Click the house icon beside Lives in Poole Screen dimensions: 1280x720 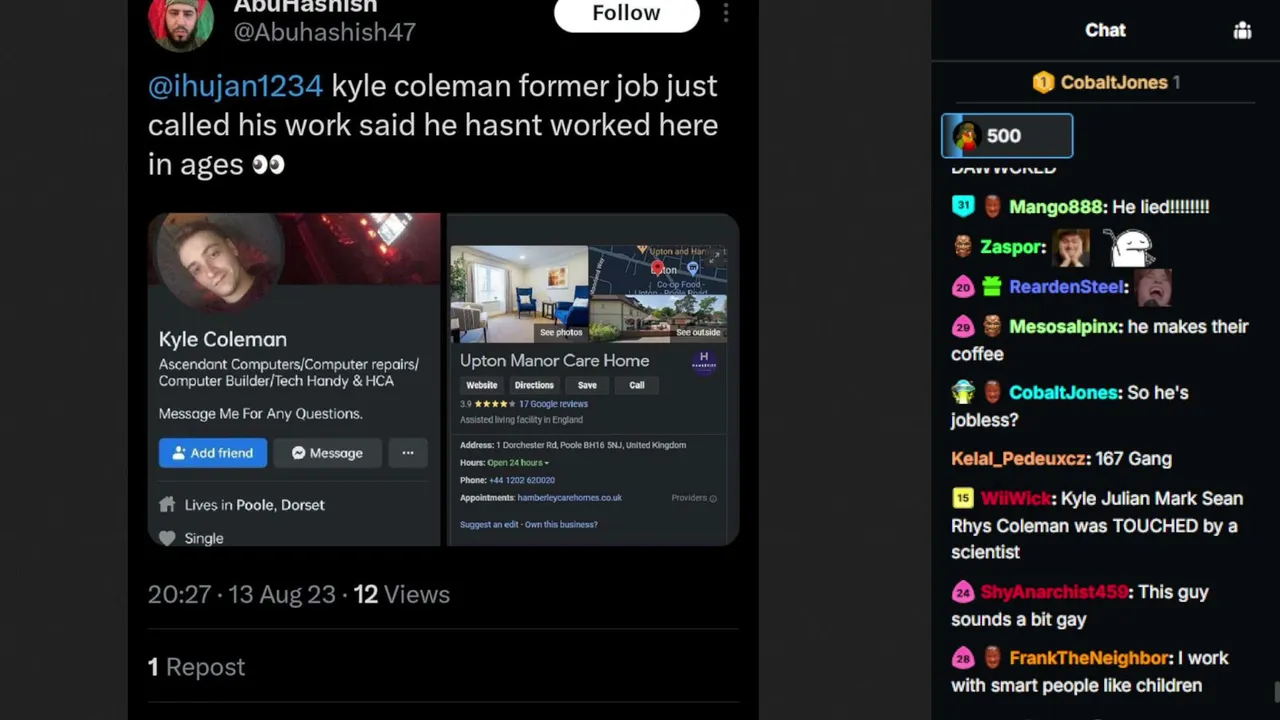tap(167, 504)
